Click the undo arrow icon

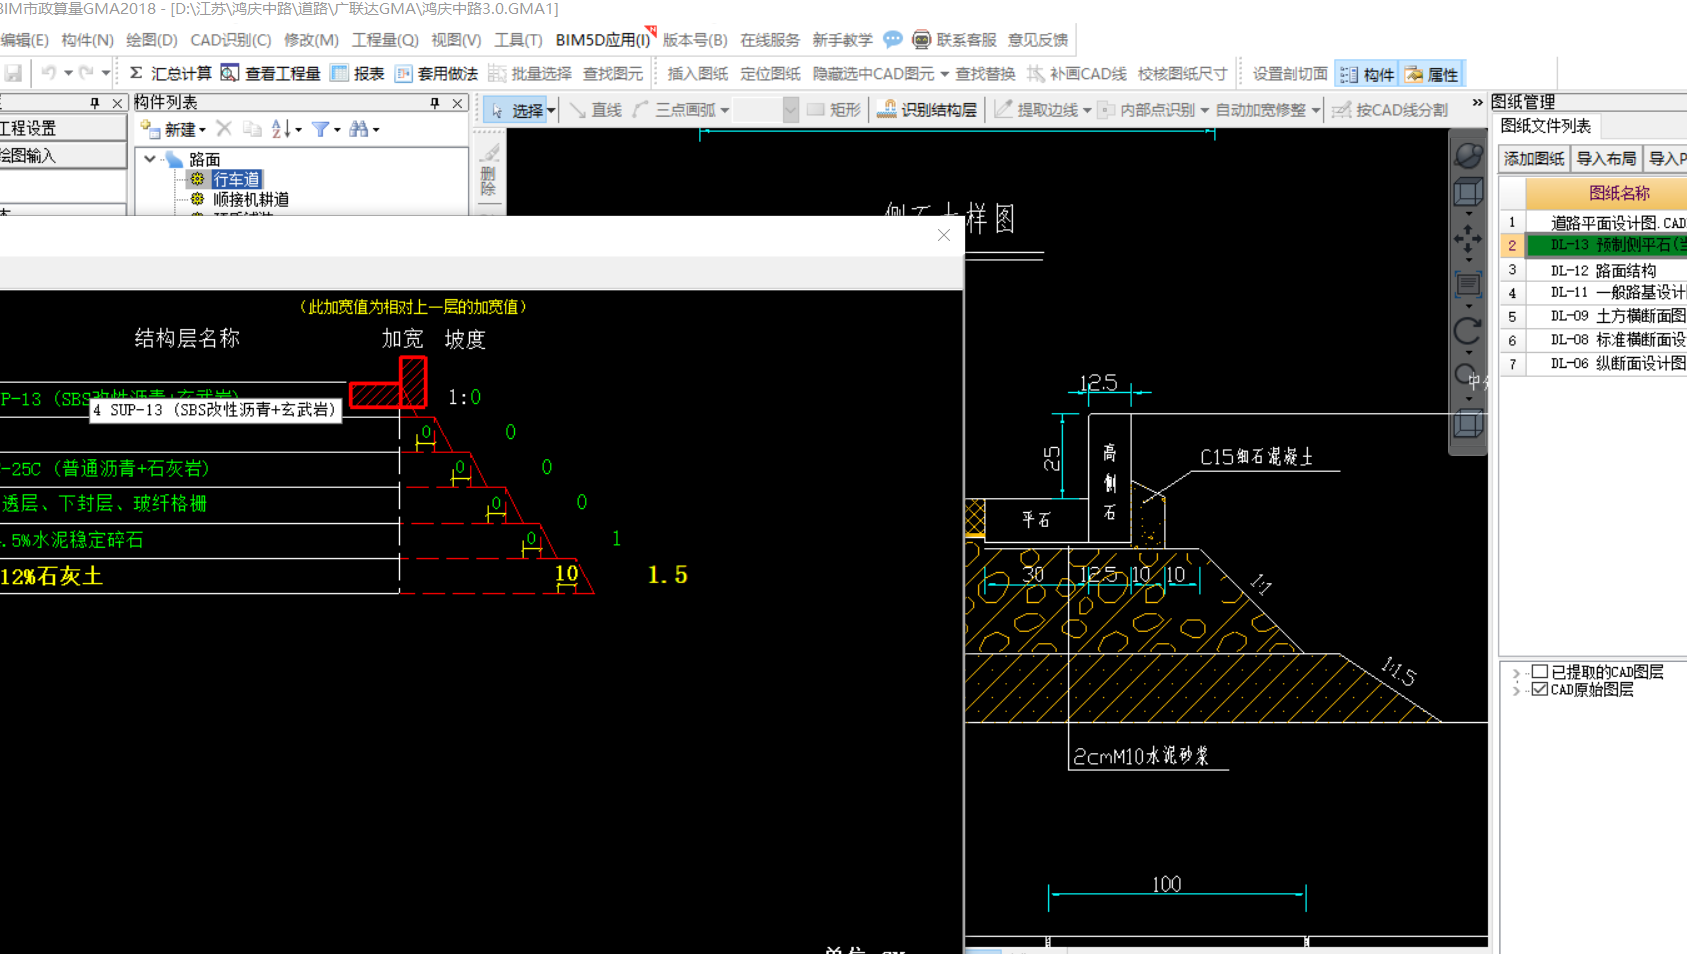(x=48, y=73)
